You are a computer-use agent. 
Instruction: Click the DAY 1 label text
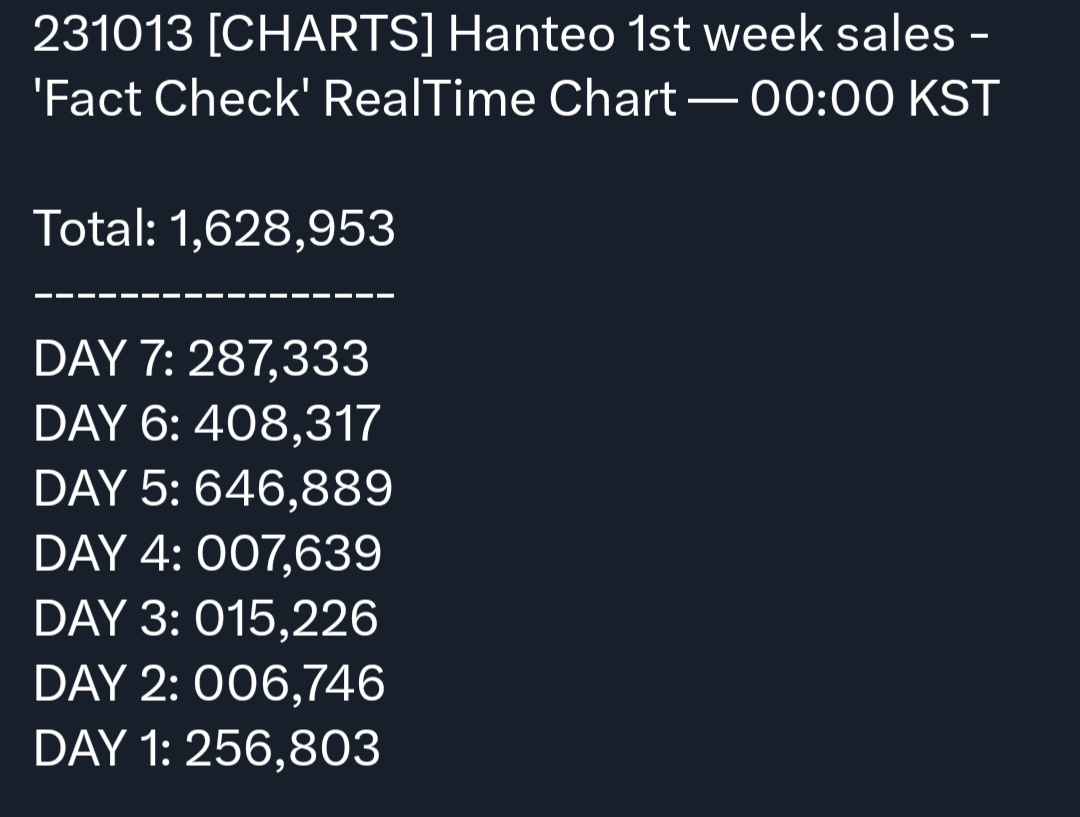pyautogui.click(x=102, y=748)
